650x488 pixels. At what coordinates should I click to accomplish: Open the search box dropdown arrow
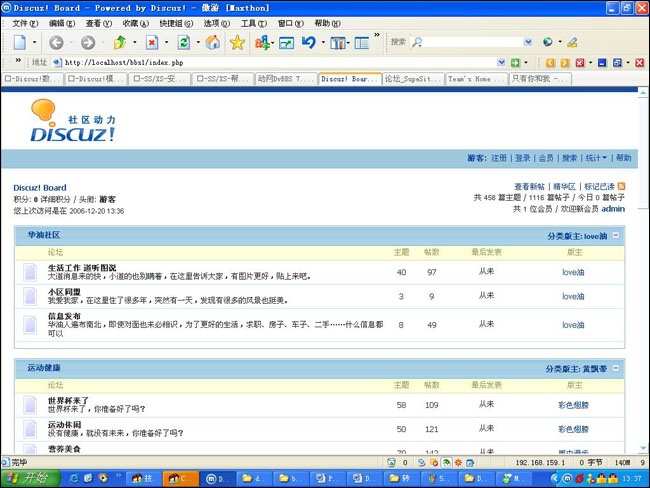point(528,42)
